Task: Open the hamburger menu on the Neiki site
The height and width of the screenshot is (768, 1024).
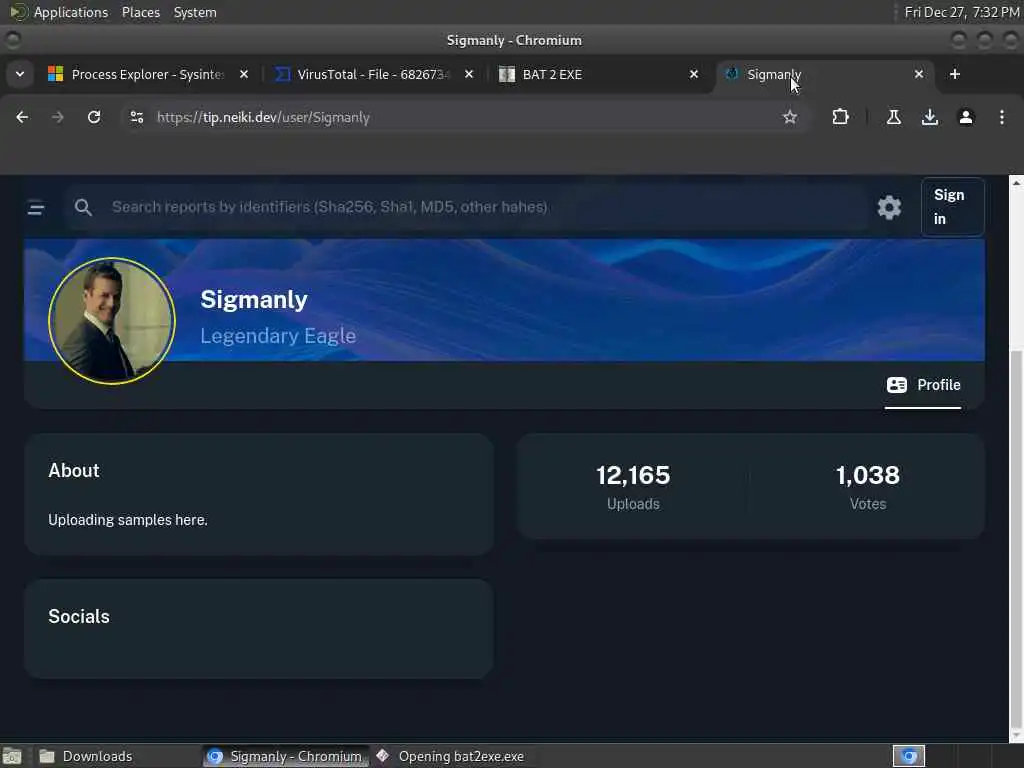Action: point(36,208)
